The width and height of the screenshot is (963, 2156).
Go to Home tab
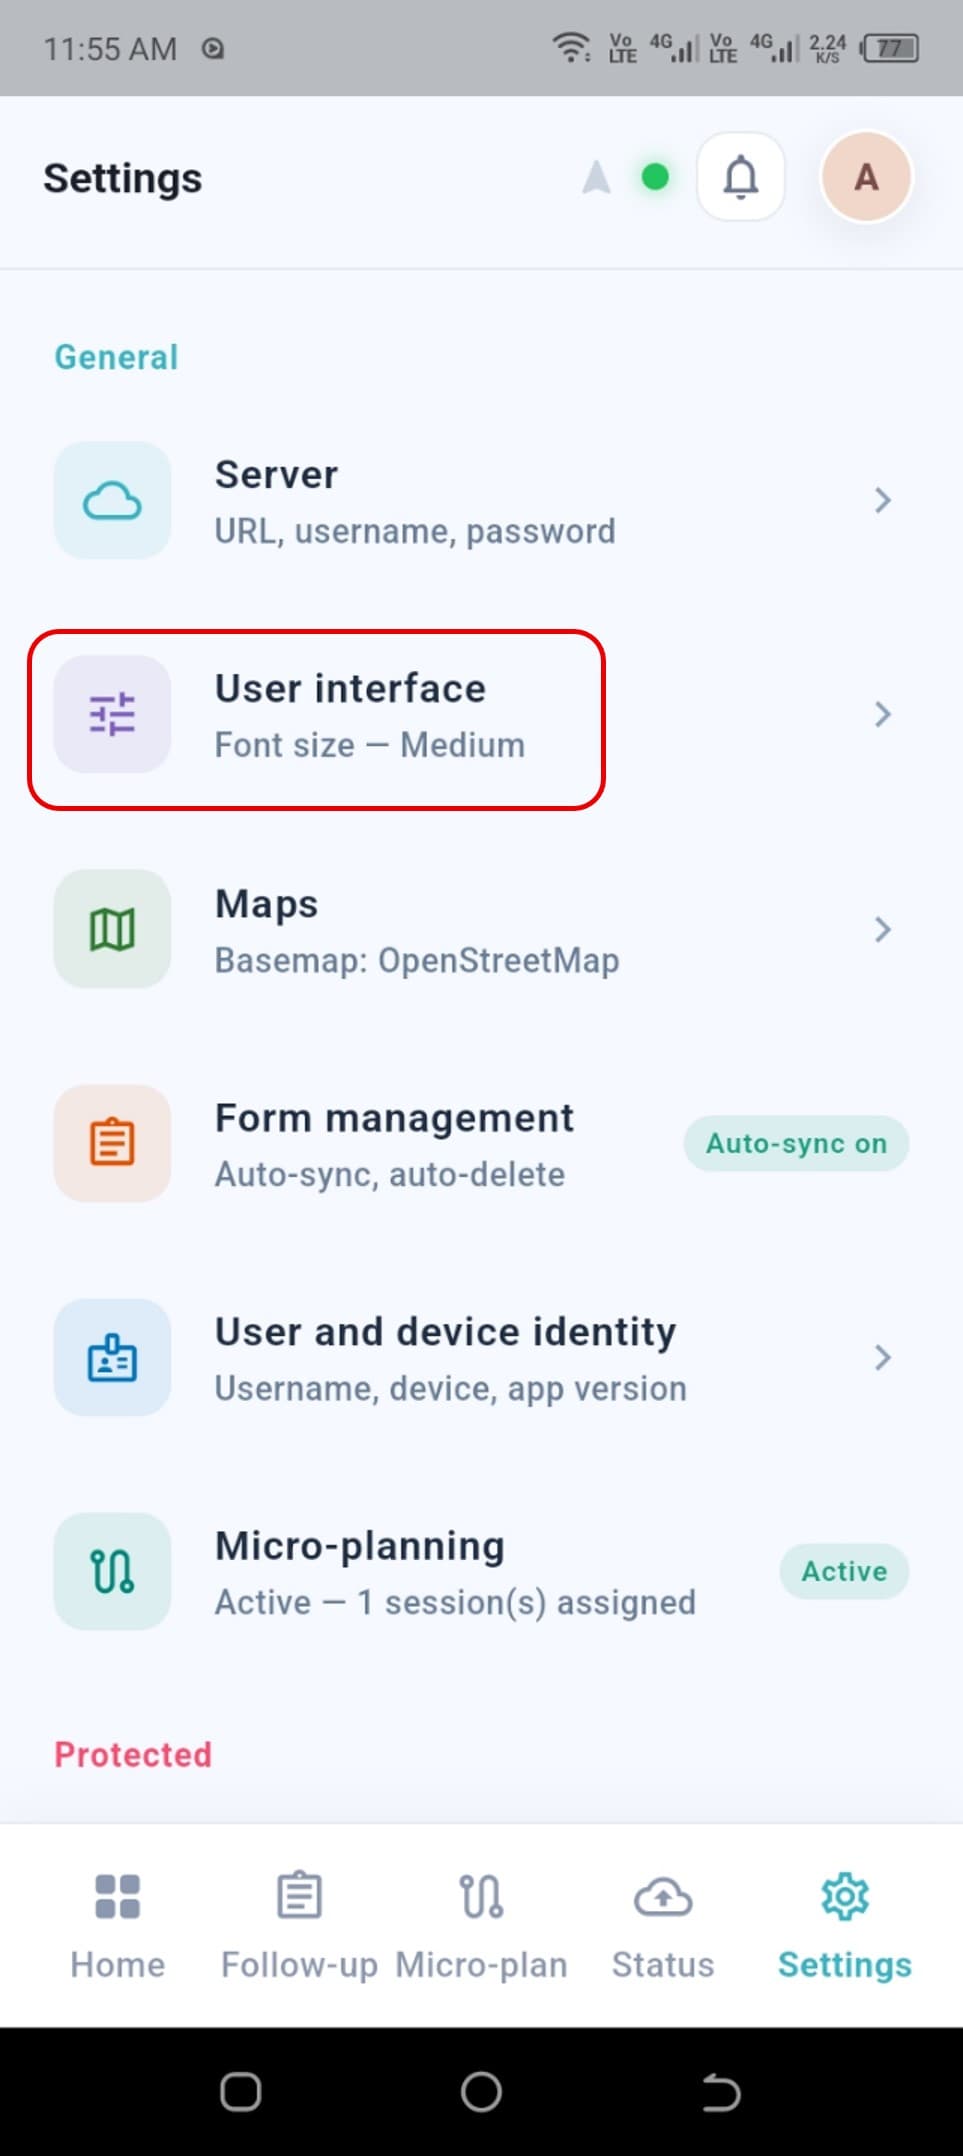[117, 1925]
